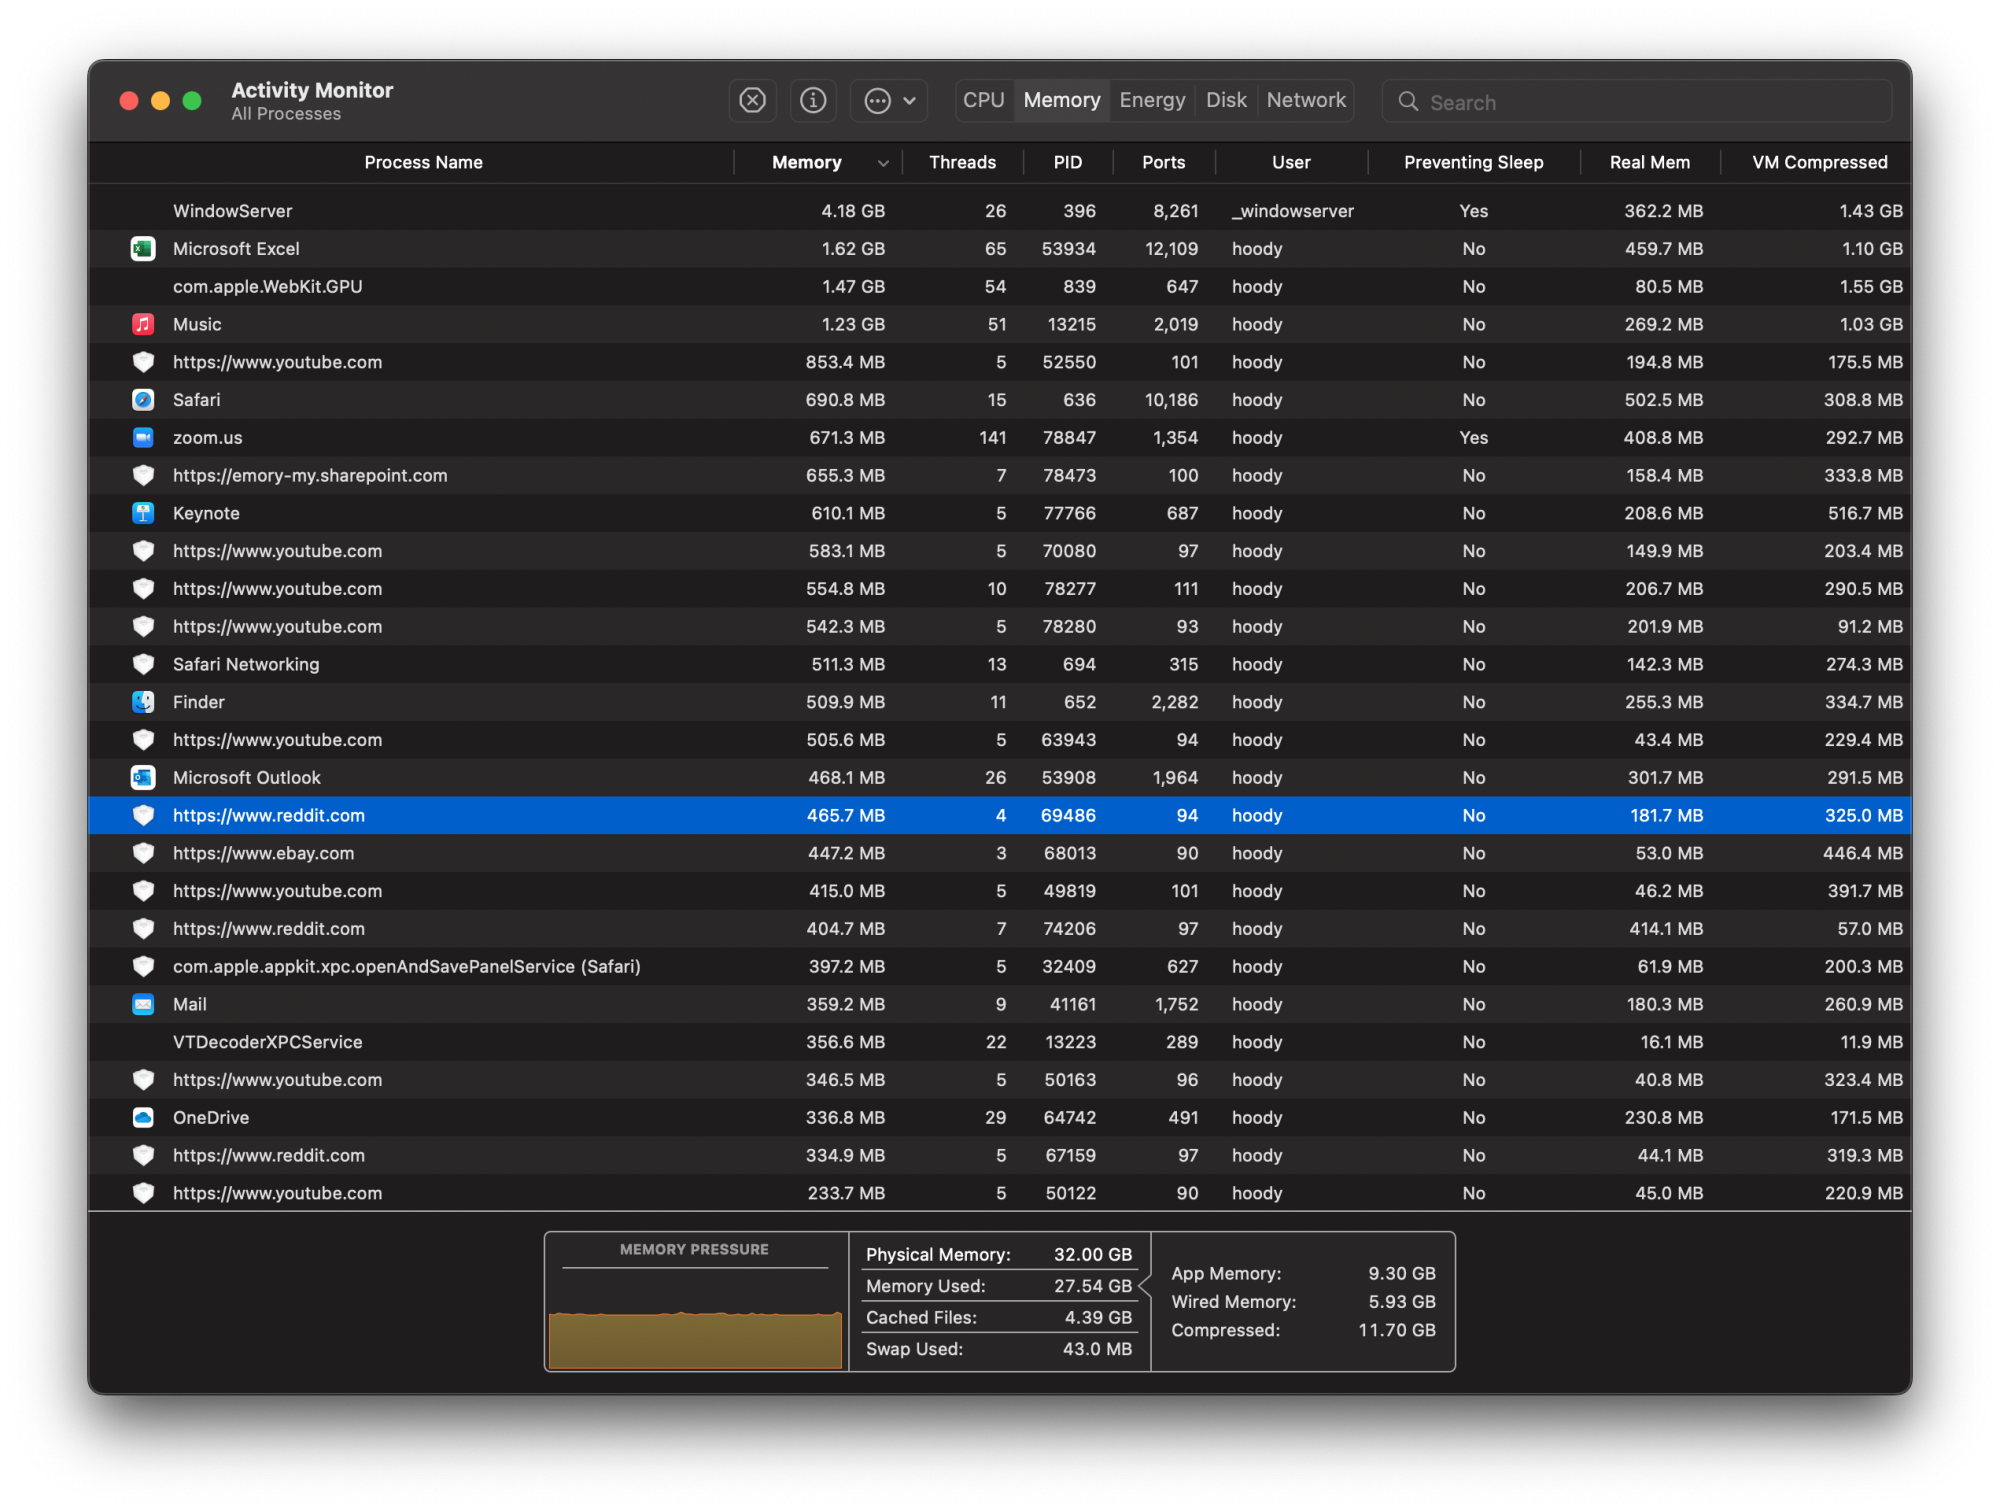2000x1511 pixels.
Task: Sort by Real Mem column header
Action: pyautogui.click(x=1650, y=162)
